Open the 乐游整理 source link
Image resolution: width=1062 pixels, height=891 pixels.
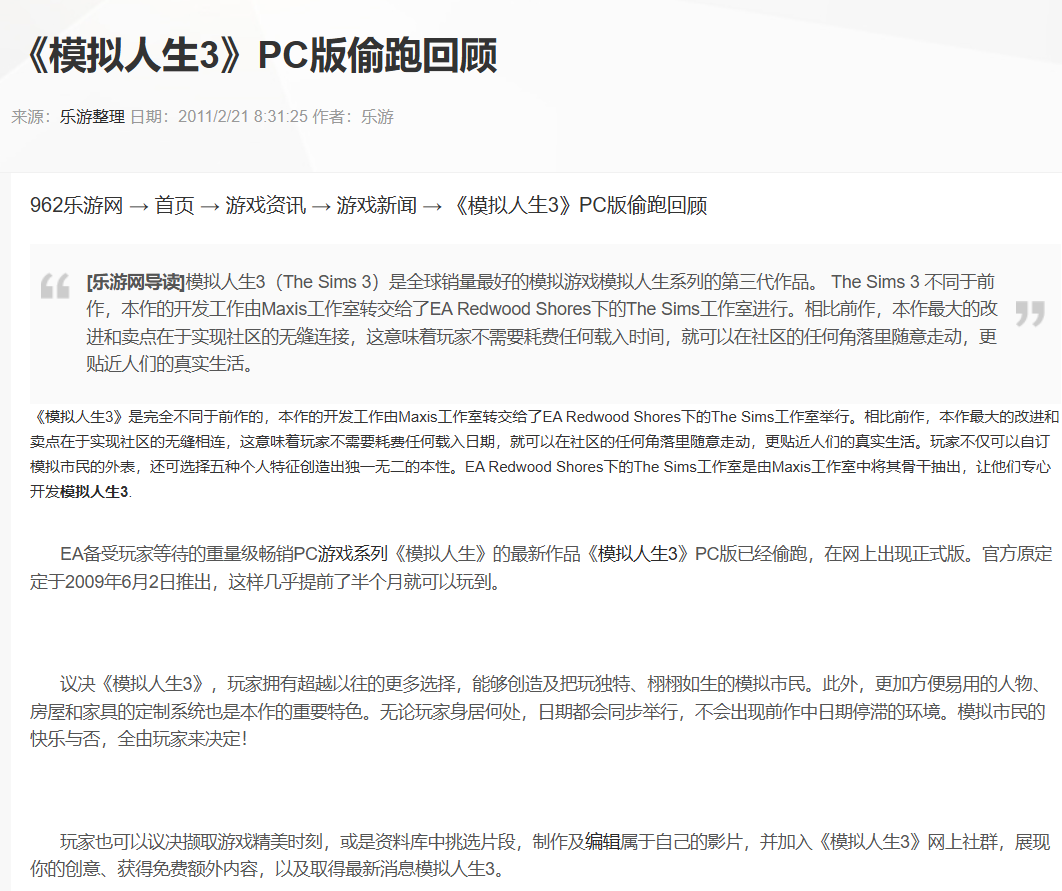(92, 116)
